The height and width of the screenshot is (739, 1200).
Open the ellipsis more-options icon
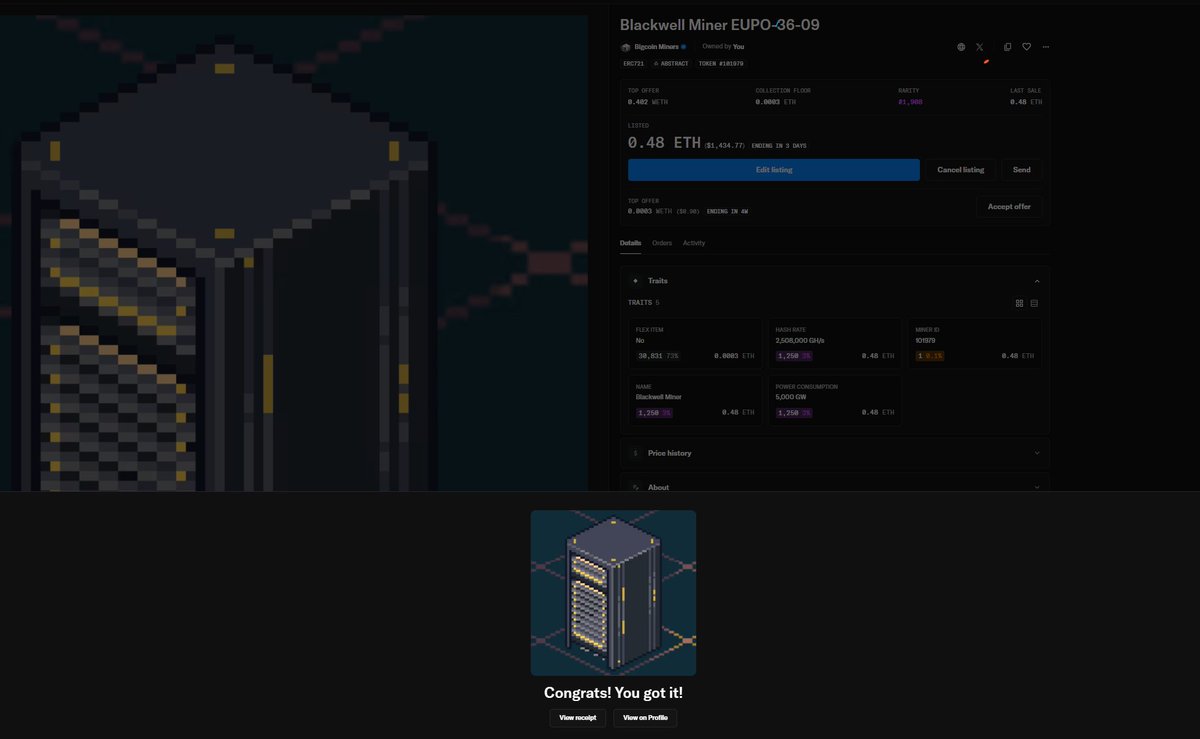pyautogui.click(x=1046, y=46)
